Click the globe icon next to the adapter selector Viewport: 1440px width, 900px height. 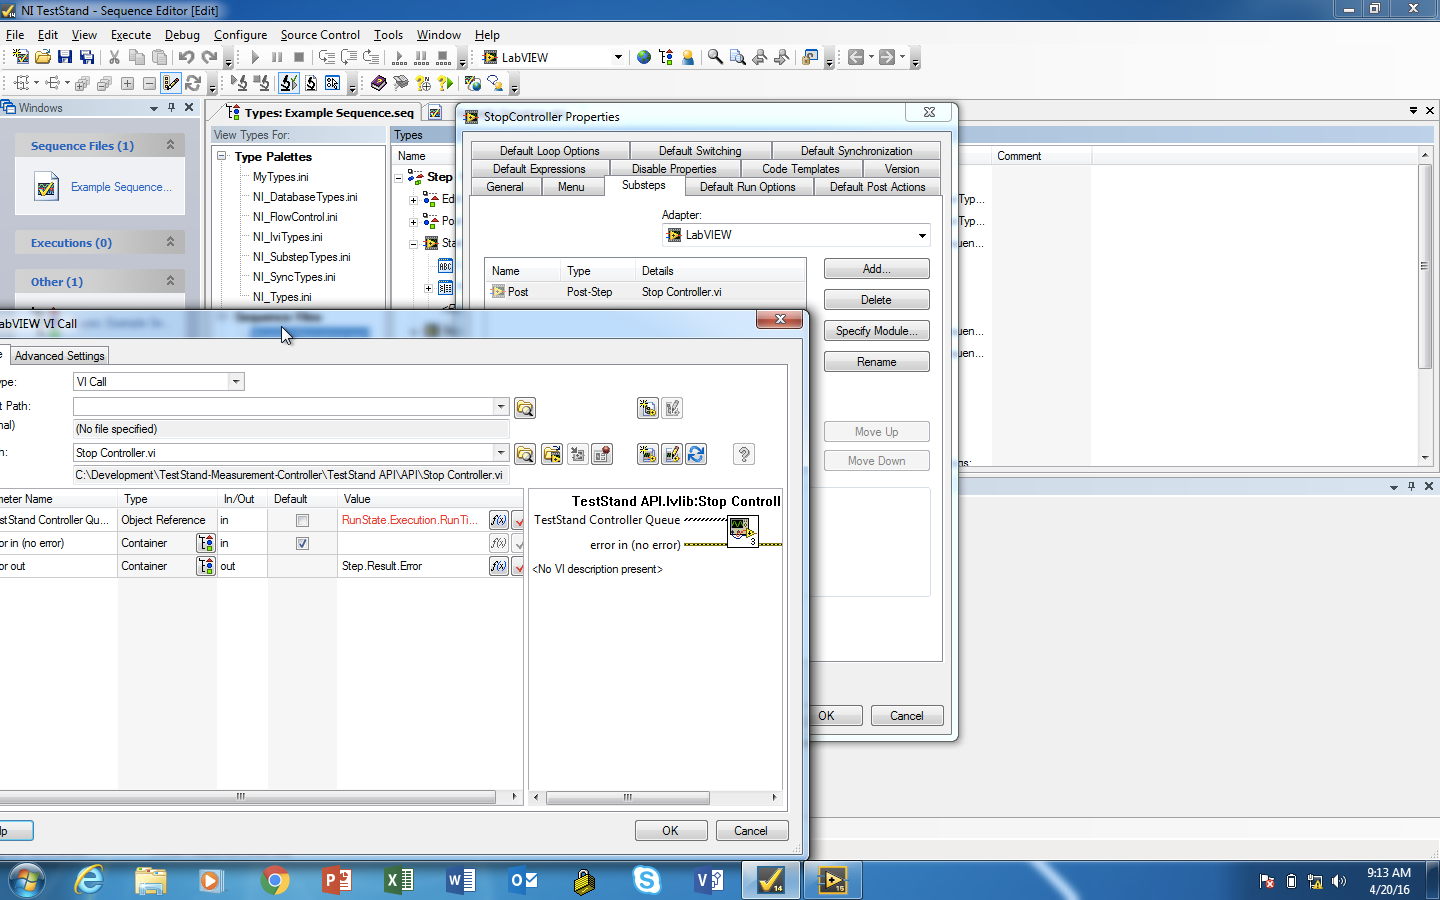644,57
